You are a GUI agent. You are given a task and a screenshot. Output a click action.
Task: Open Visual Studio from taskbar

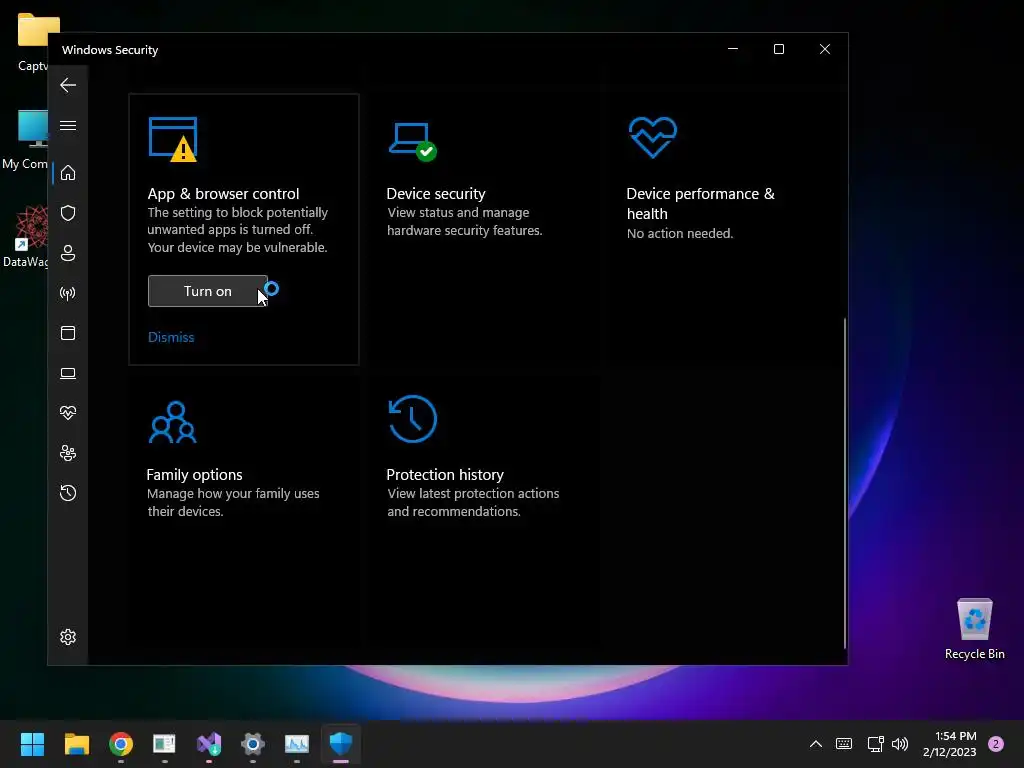coord(209,744)
